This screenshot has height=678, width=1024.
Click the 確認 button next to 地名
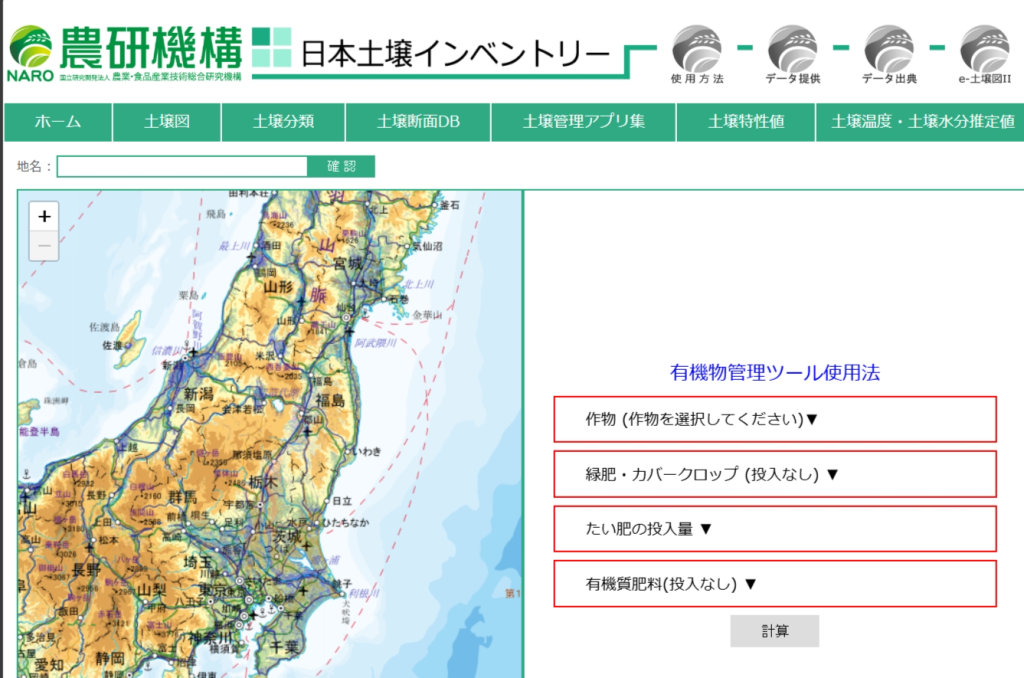[x=341, y=167]
